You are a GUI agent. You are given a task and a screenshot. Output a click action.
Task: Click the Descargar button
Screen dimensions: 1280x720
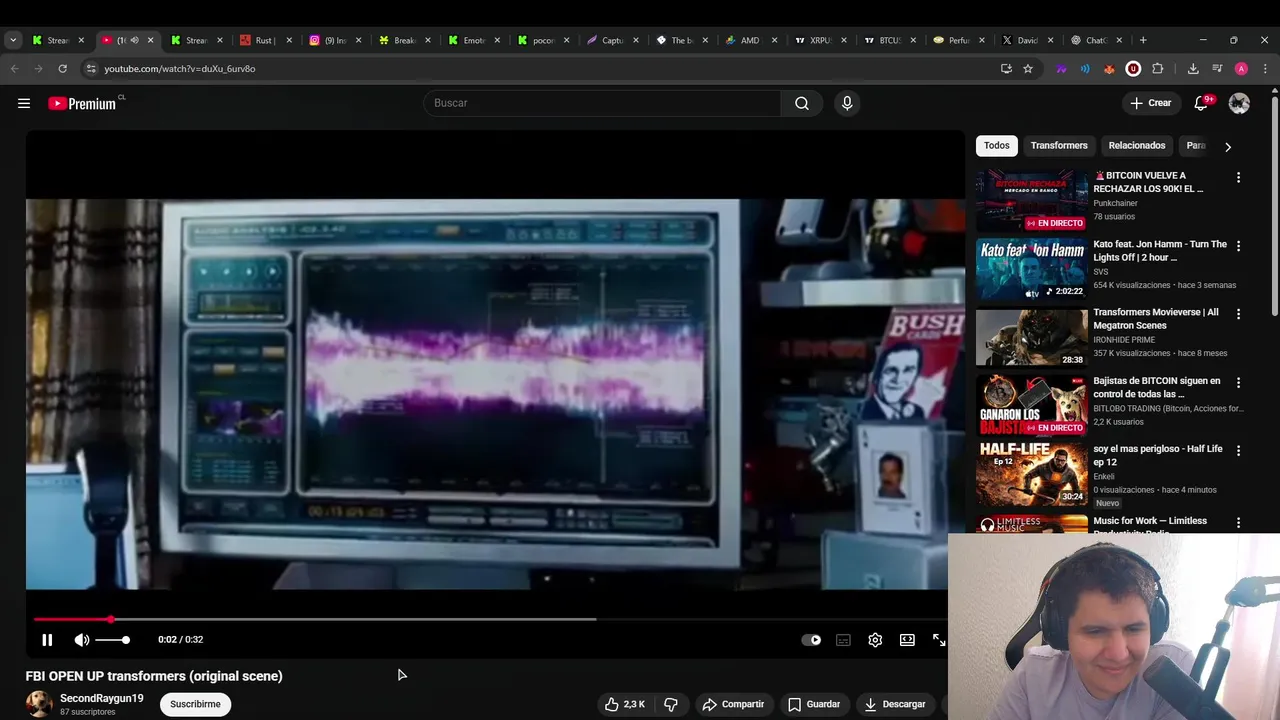pyautogui.click(x=895, y=704)
